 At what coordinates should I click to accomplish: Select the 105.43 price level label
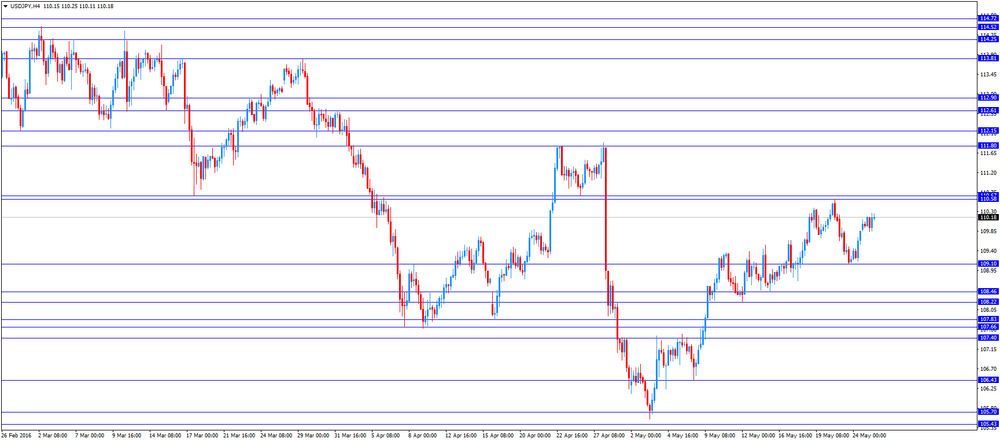(x=989, y=424)
